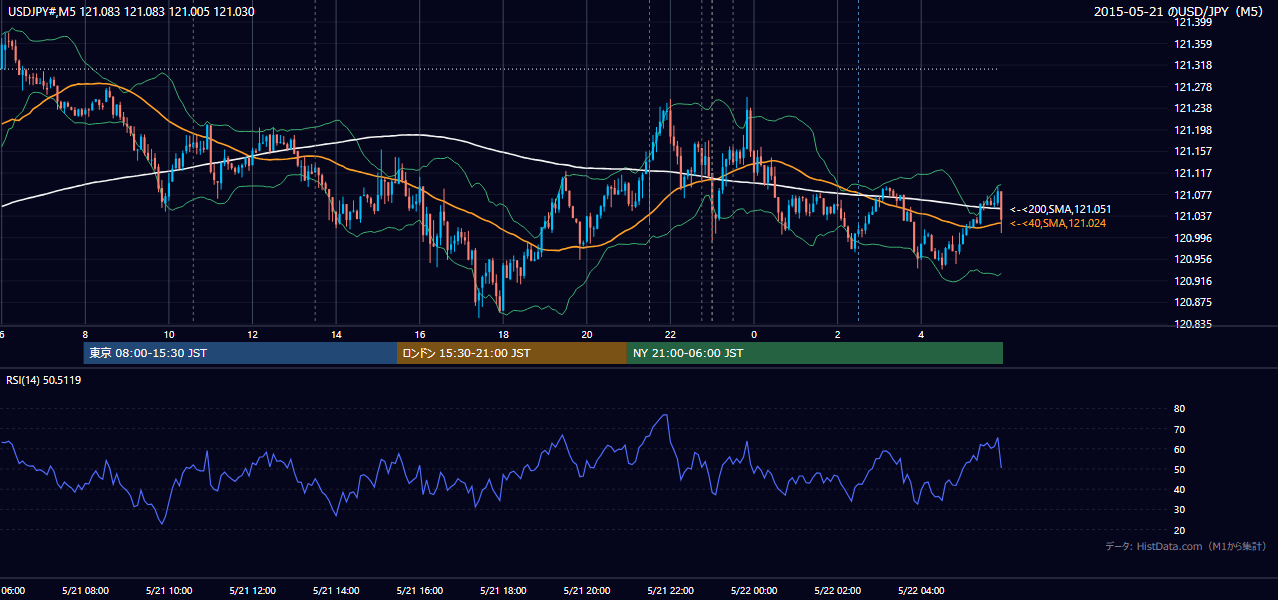
Task: Click hour label 16 under the price chart
Action: (x=420, y=334)
